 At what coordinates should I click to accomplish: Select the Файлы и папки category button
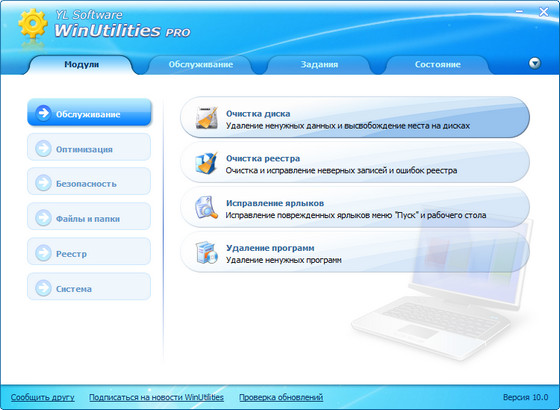tap(89, 216)
